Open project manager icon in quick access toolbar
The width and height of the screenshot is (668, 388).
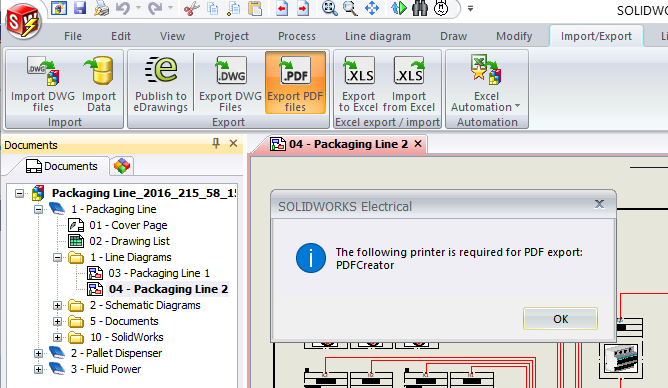pos(59,8)
